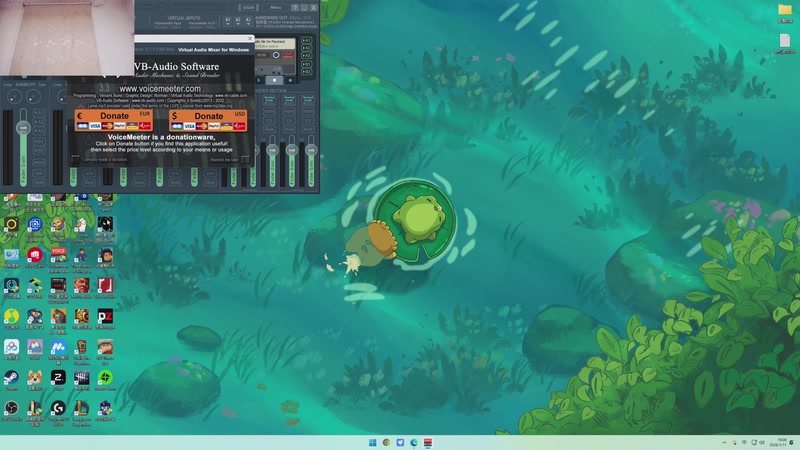Open the Voicemeeter Menu button
800x450 pixels.
point(276,8)
